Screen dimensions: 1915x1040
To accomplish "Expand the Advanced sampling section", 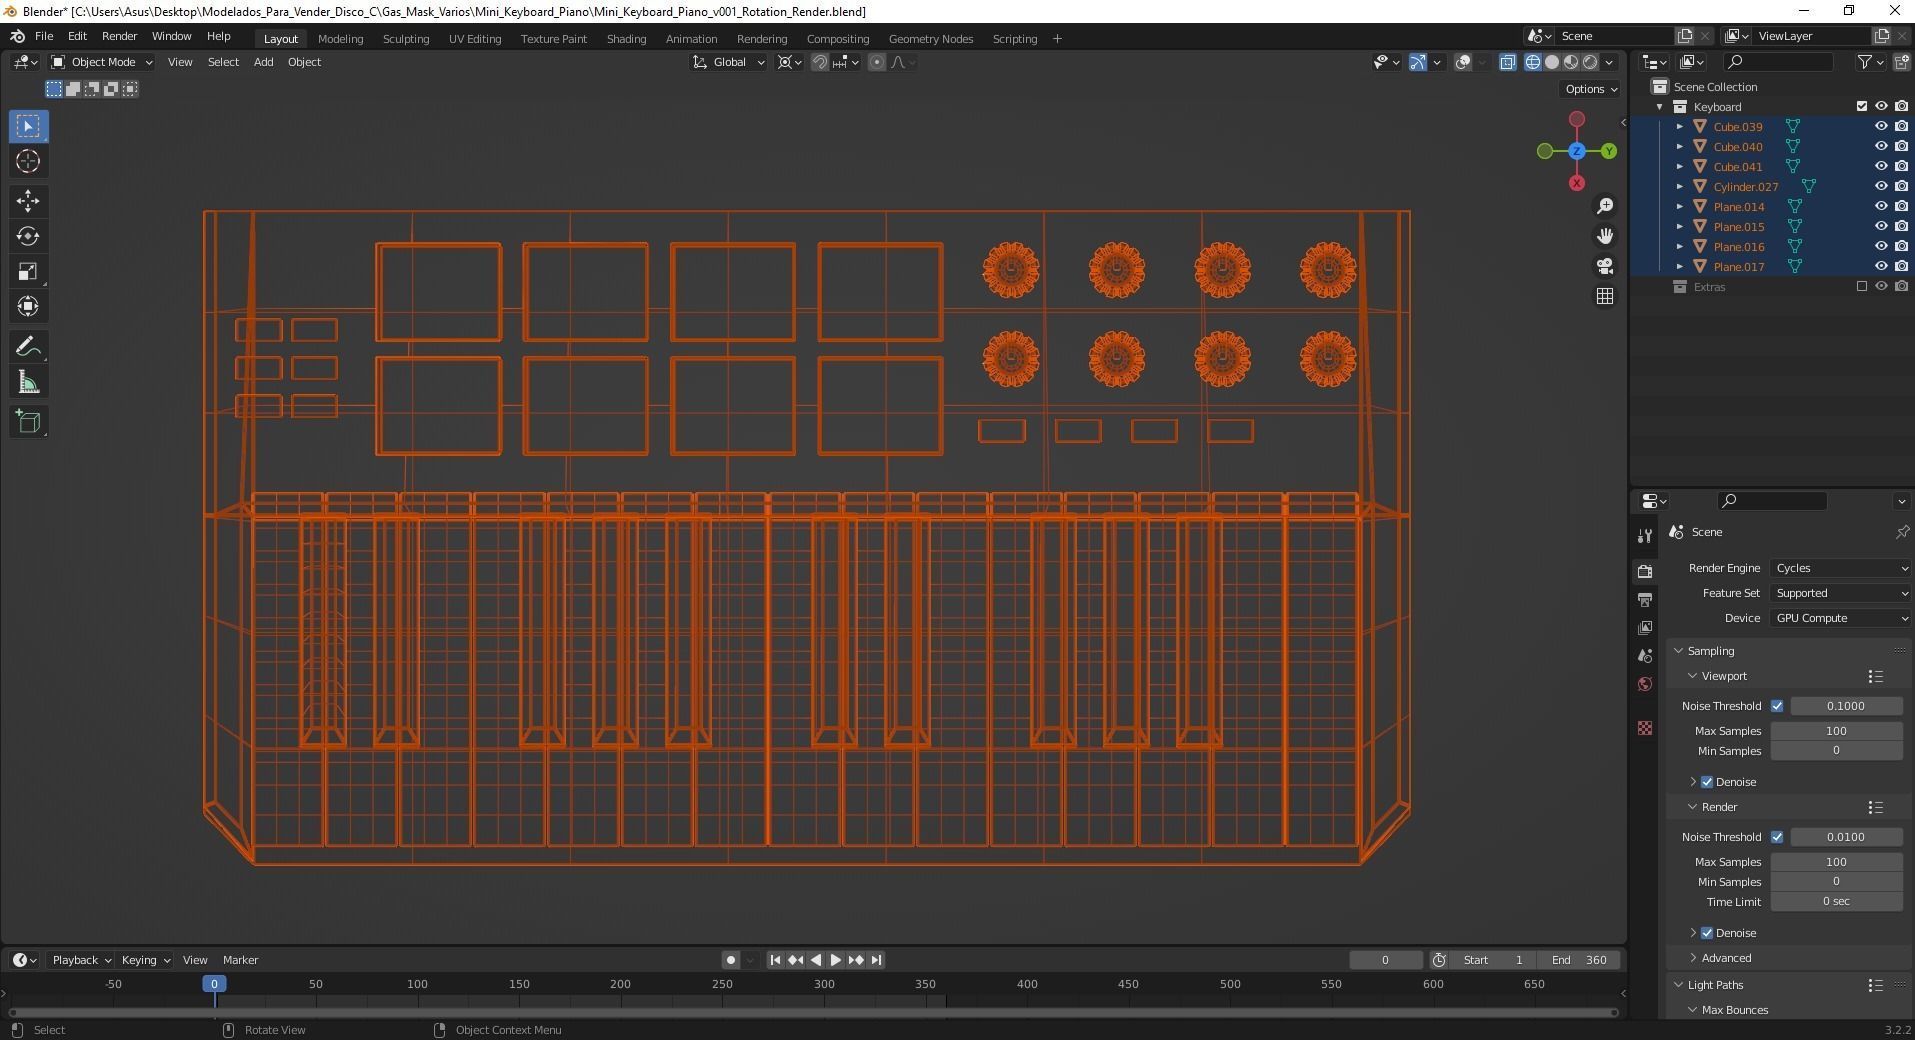I will (1725, 958).
